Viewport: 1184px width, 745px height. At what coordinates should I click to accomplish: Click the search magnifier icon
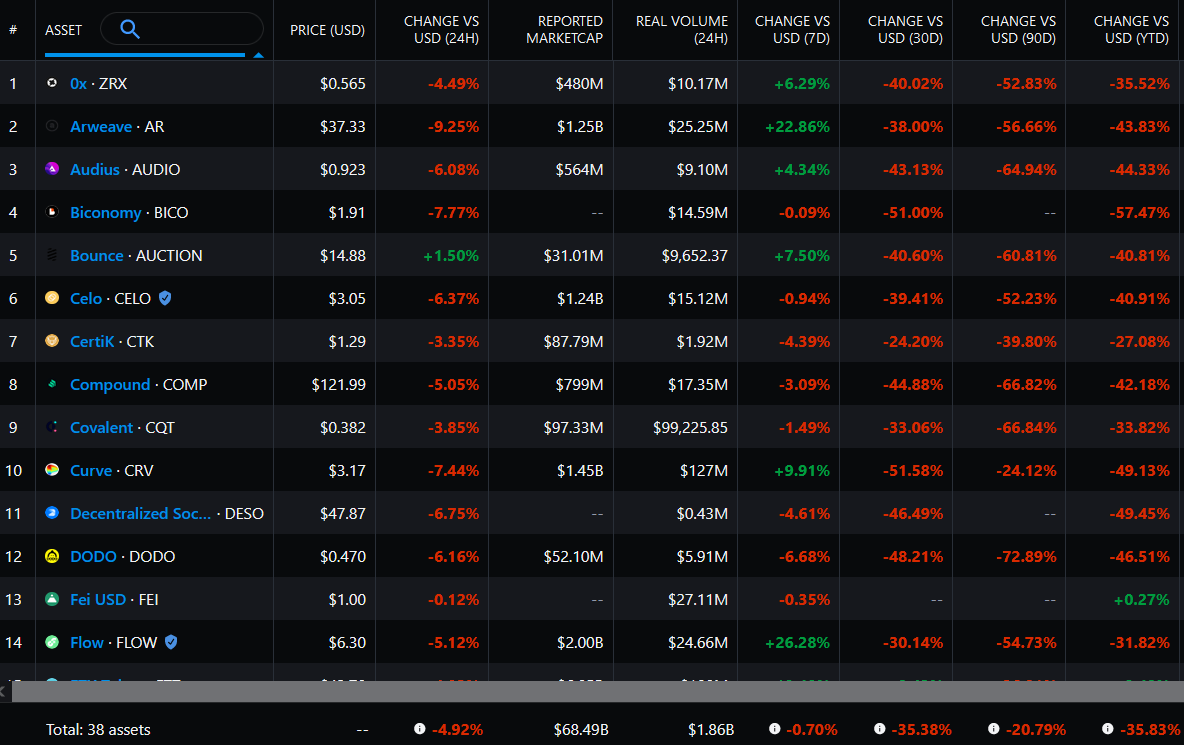[130, 29]
